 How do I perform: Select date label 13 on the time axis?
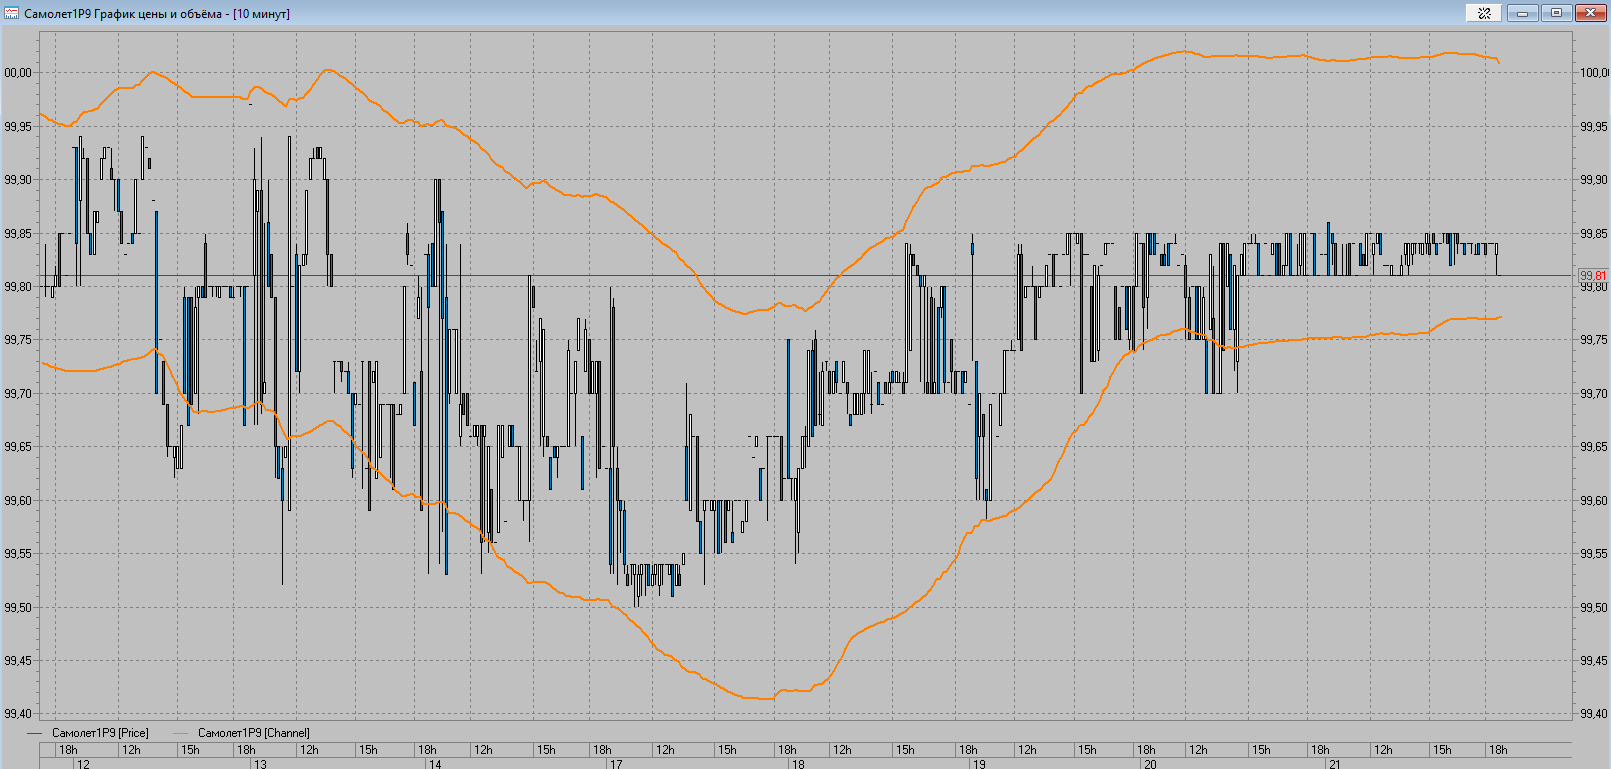261,764
